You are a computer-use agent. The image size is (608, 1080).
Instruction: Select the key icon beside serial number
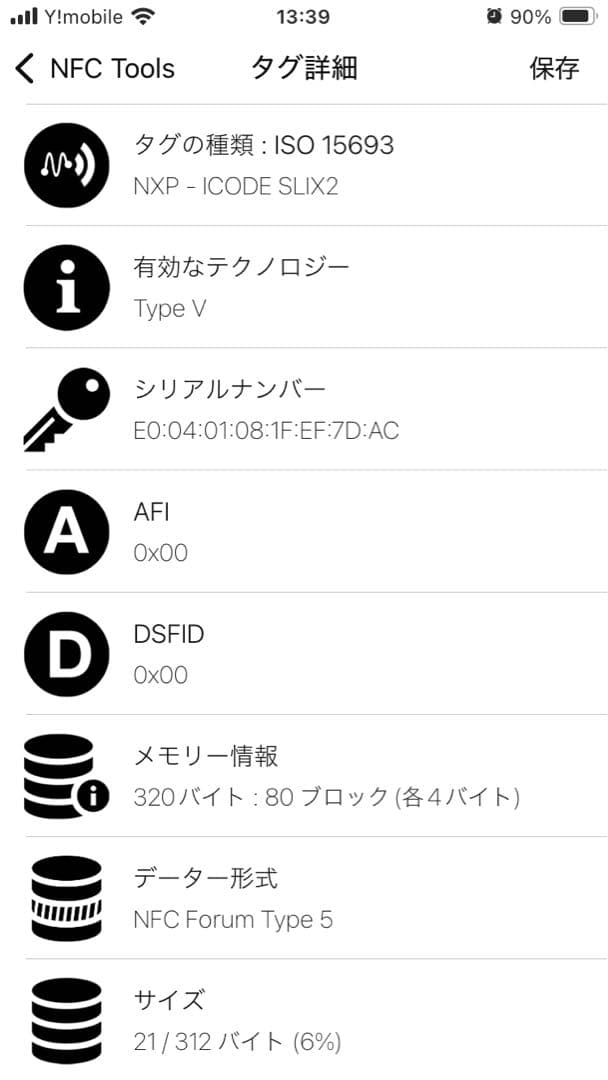pyautogui.click(x=66, y=408)
